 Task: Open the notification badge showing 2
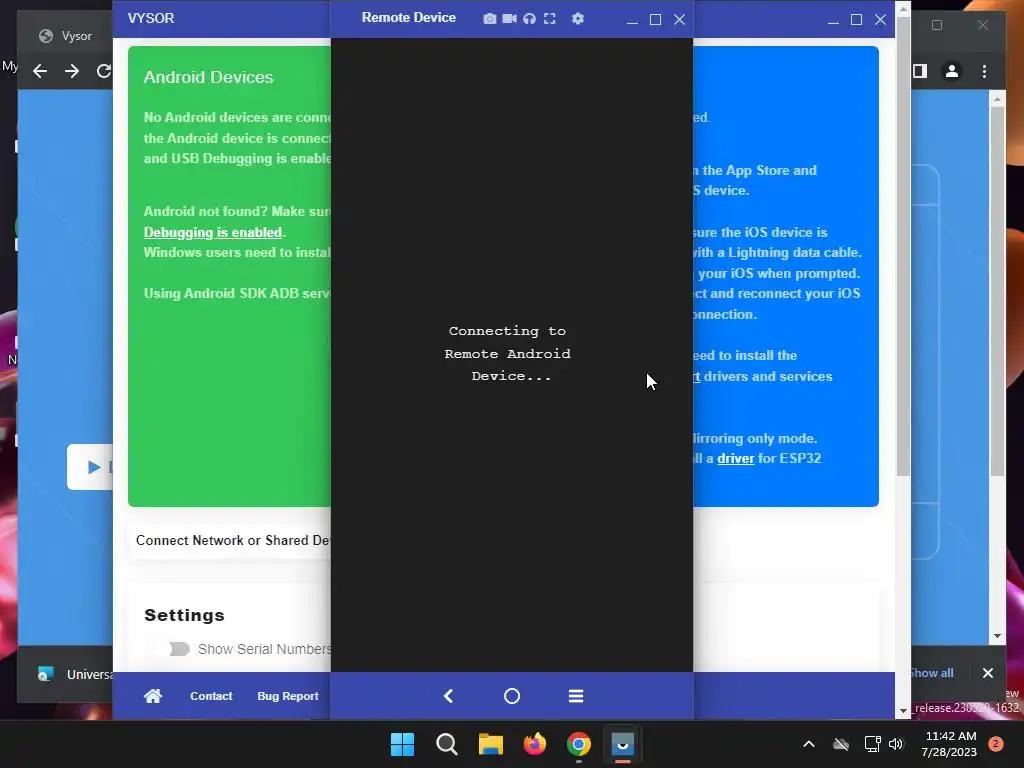tap(996, 744)
